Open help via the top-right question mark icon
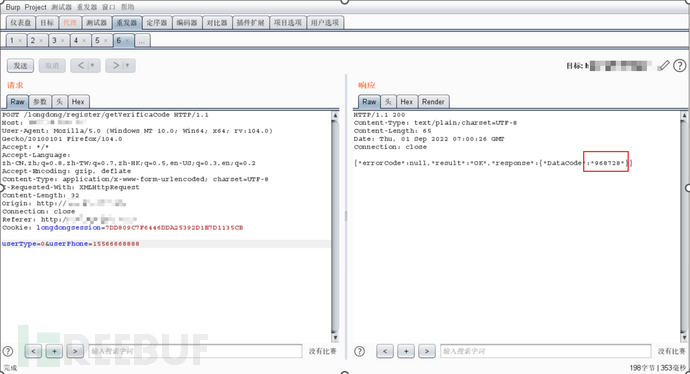The width and height of the screenshot is (690, 374). point(679,66)
